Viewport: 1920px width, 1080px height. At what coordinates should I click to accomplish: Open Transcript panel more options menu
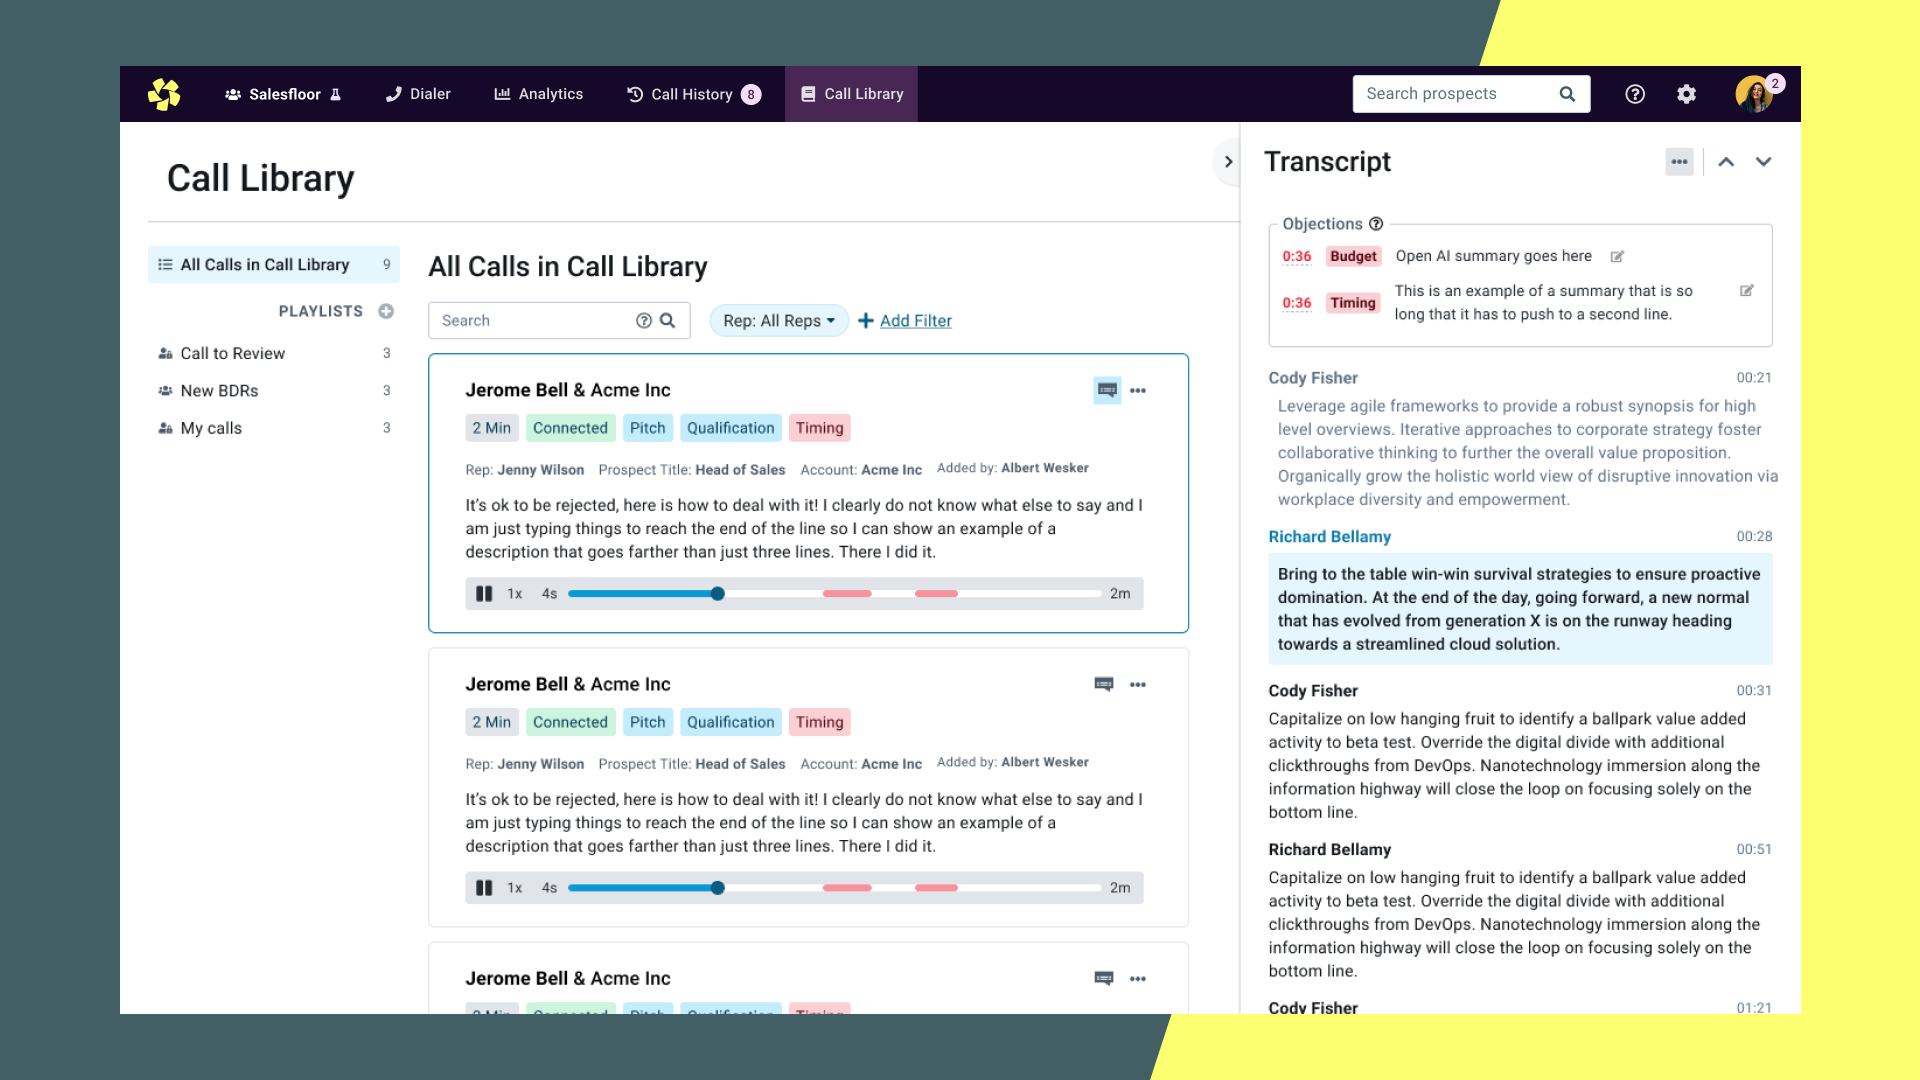click(x=1679, y=162)
